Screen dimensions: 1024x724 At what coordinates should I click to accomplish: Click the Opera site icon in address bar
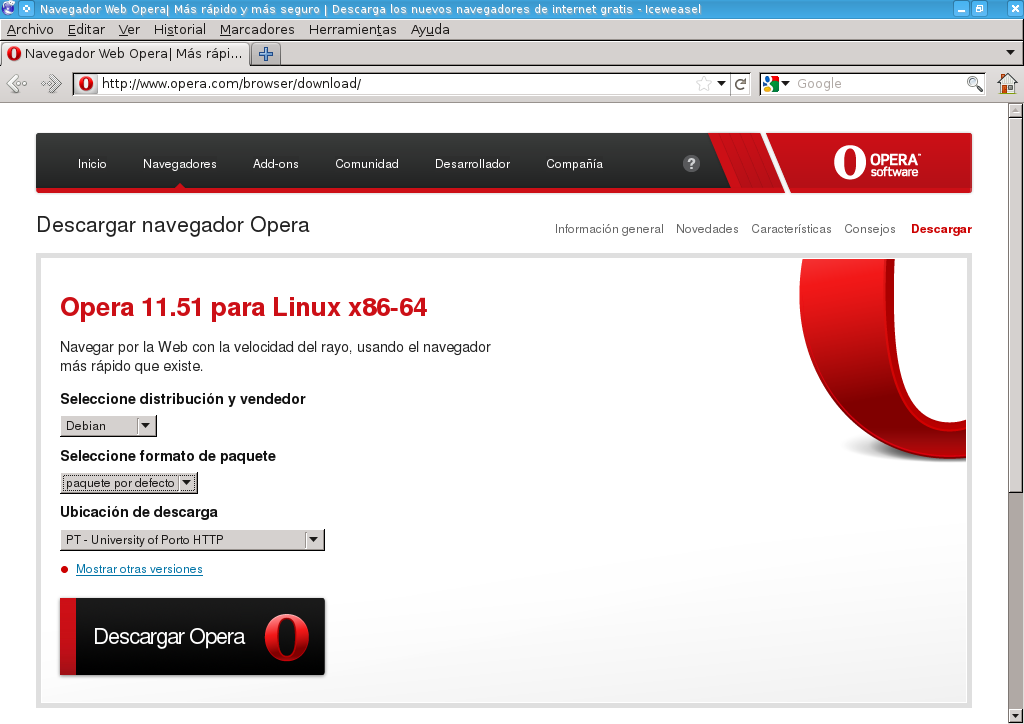86,84
